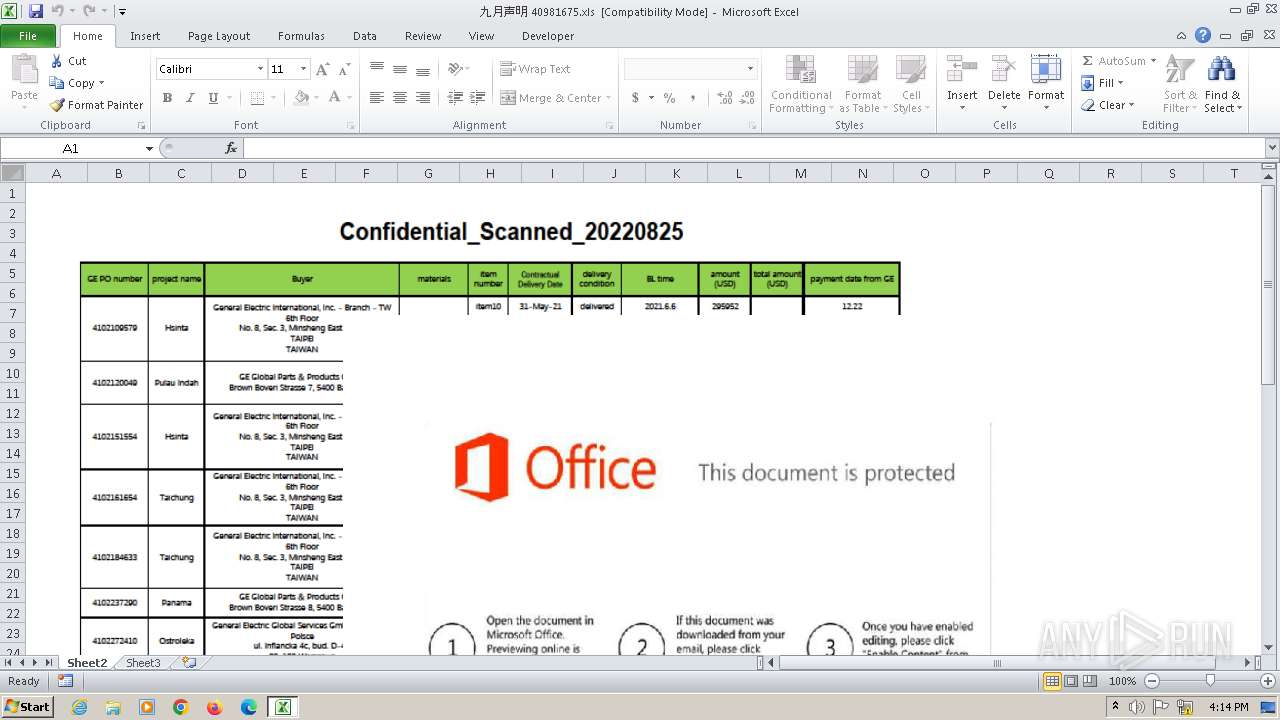Image resolution: width=1280 pixels, height=720 pixels.
Task: Toggle Bold formatting
Action: pyautogui.click(x=167, y=98)
